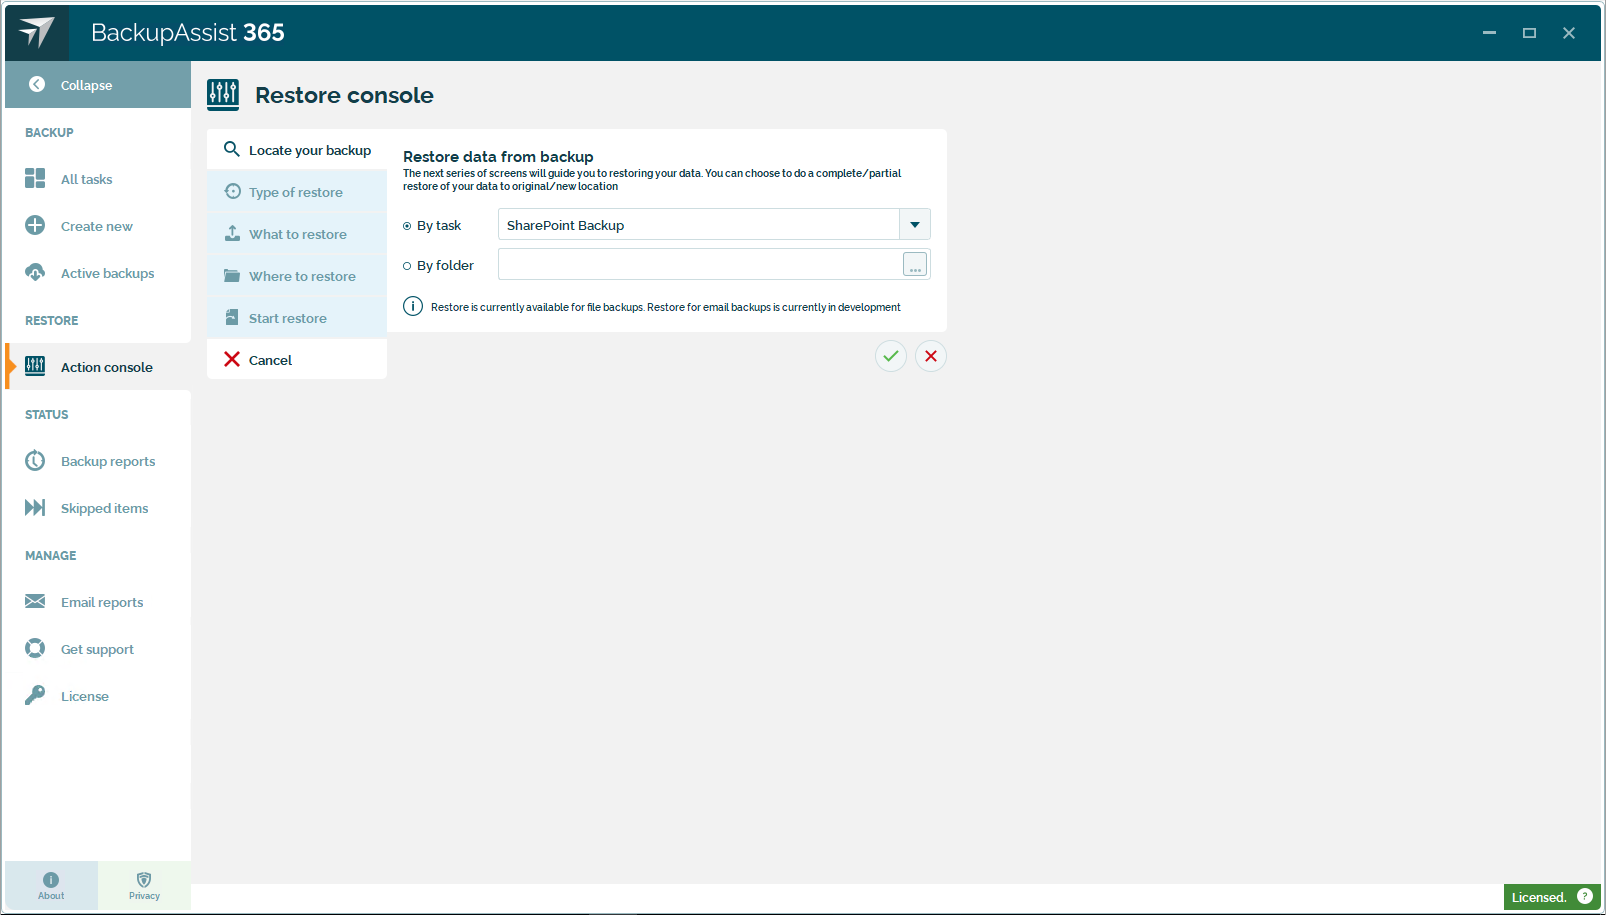Click the What to restore upload icon
Image resolution: width=1606 pixels, height=915 pixels.
[232, 233]
